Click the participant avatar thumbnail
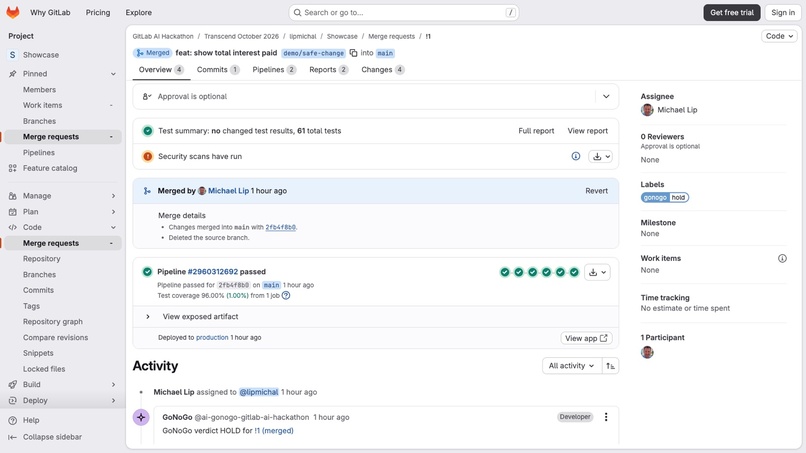 647,352
